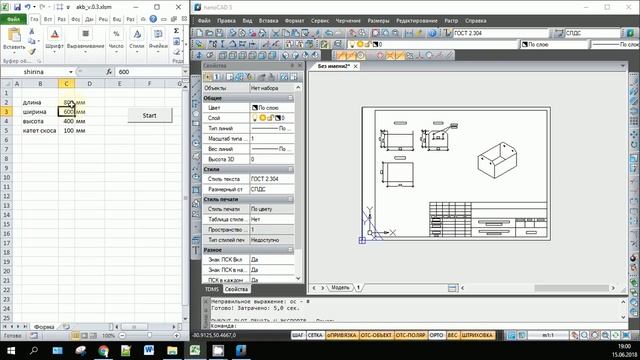Click Цвет По слою property value

(271, 108)
